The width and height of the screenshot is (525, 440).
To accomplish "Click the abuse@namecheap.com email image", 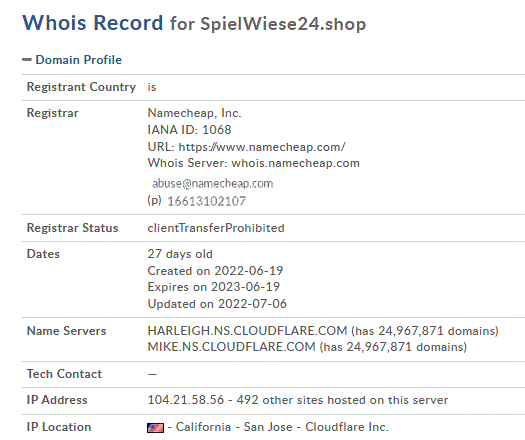I will (213, 184).
